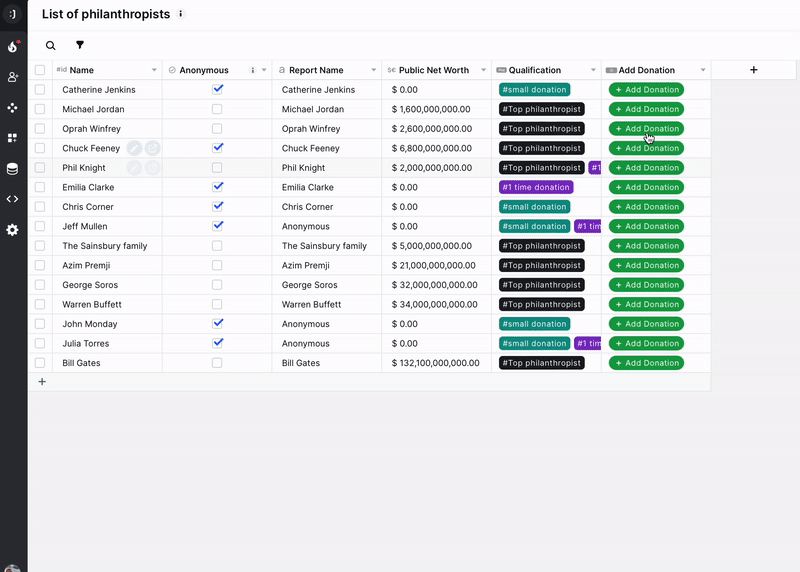
Task: Click open record icon on Chuck Feeney row
Action: (153, 148)
